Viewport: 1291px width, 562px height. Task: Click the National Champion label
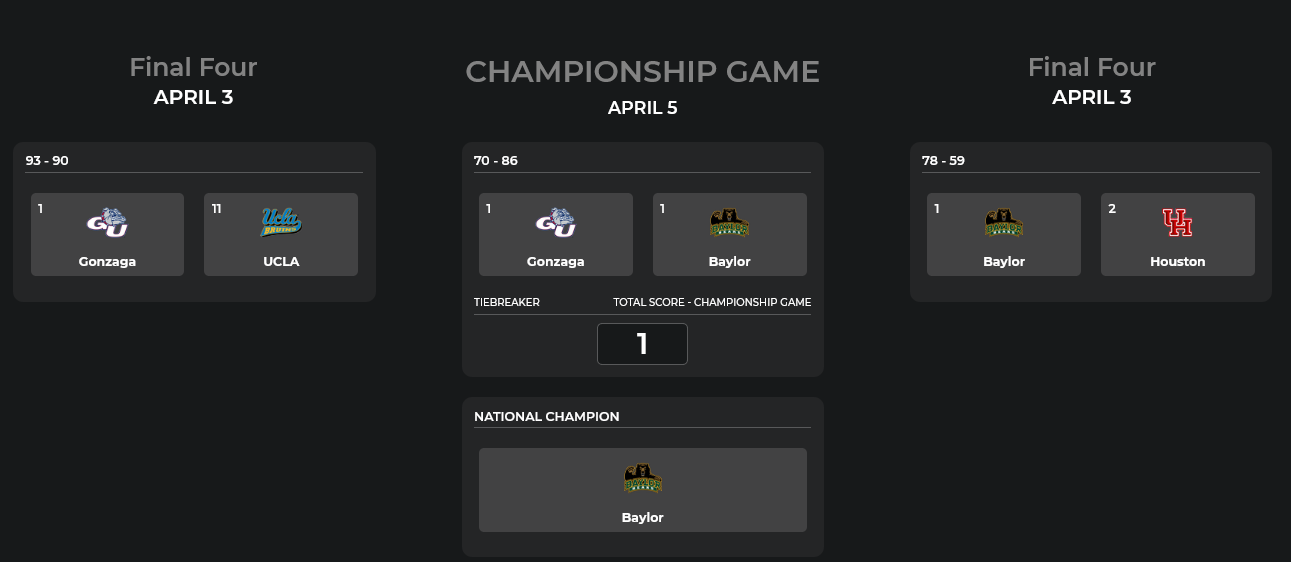coord(547,416)
